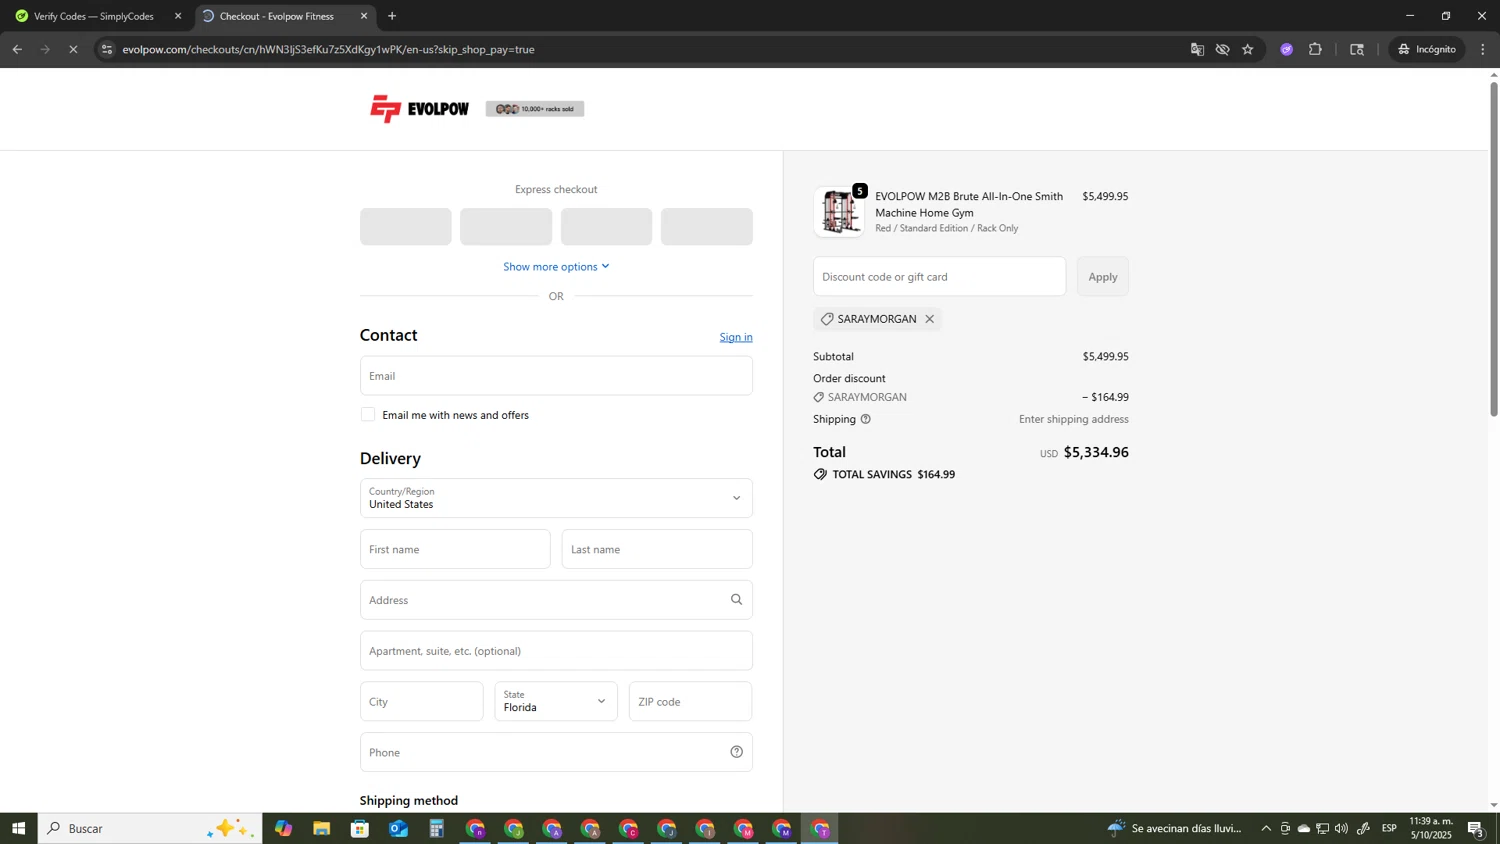Open Microsoft Store from the taskbar
This screenshot has width=1500, height=844.
coord(360,828)
